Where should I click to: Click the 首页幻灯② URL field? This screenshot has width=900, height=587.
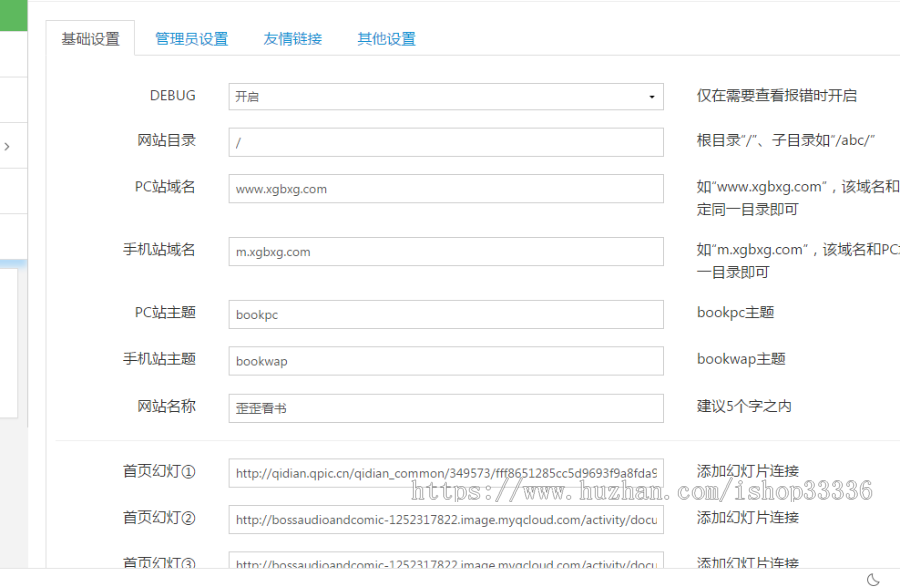click(x=445, y=519)
